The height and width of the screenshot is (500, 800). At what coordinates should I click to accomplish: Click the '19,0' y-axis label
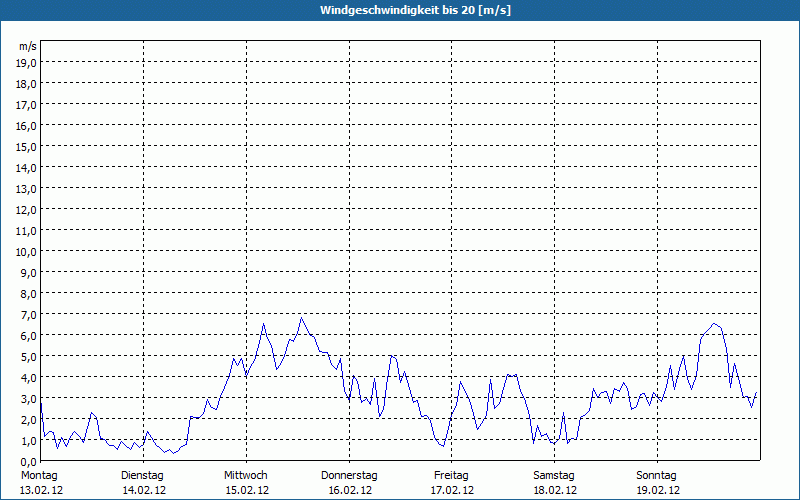27,62
